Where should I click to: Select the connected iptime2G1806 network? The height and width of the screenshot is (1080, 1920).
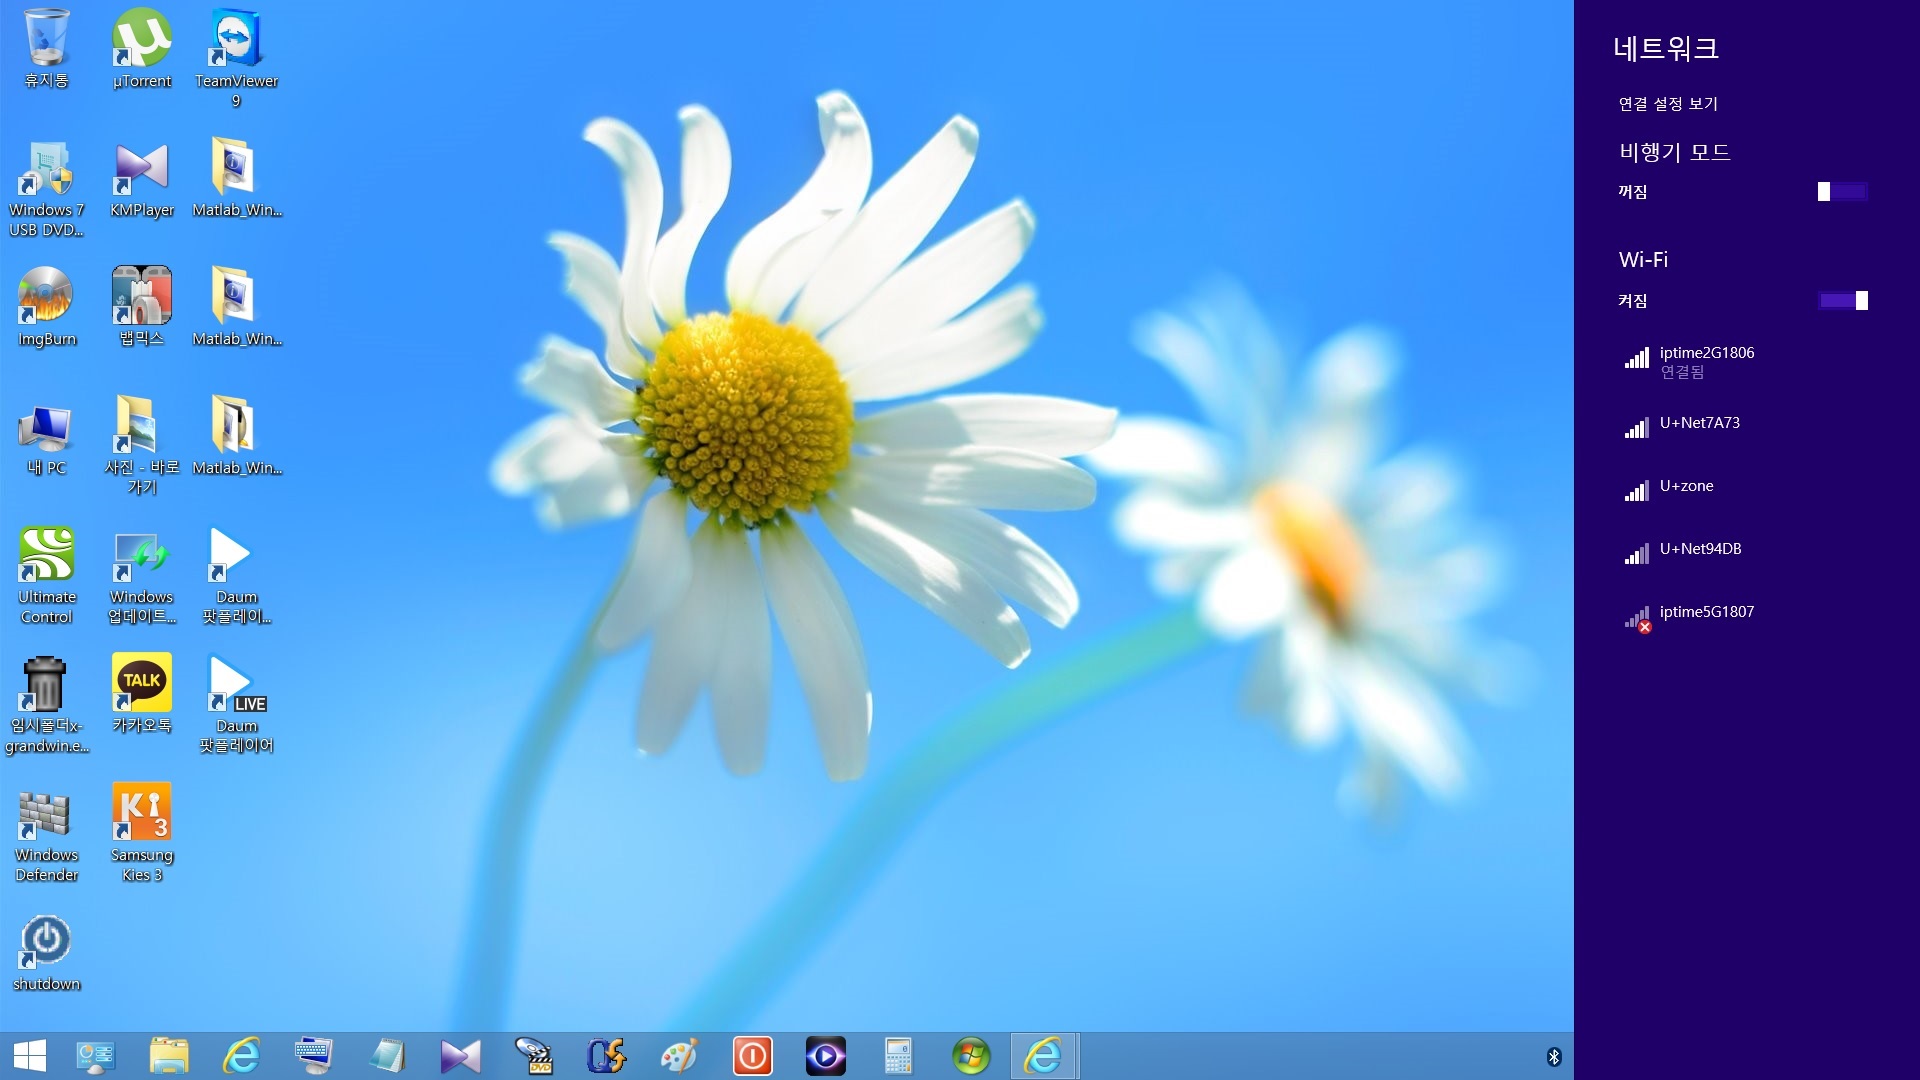coord(1746,362)
